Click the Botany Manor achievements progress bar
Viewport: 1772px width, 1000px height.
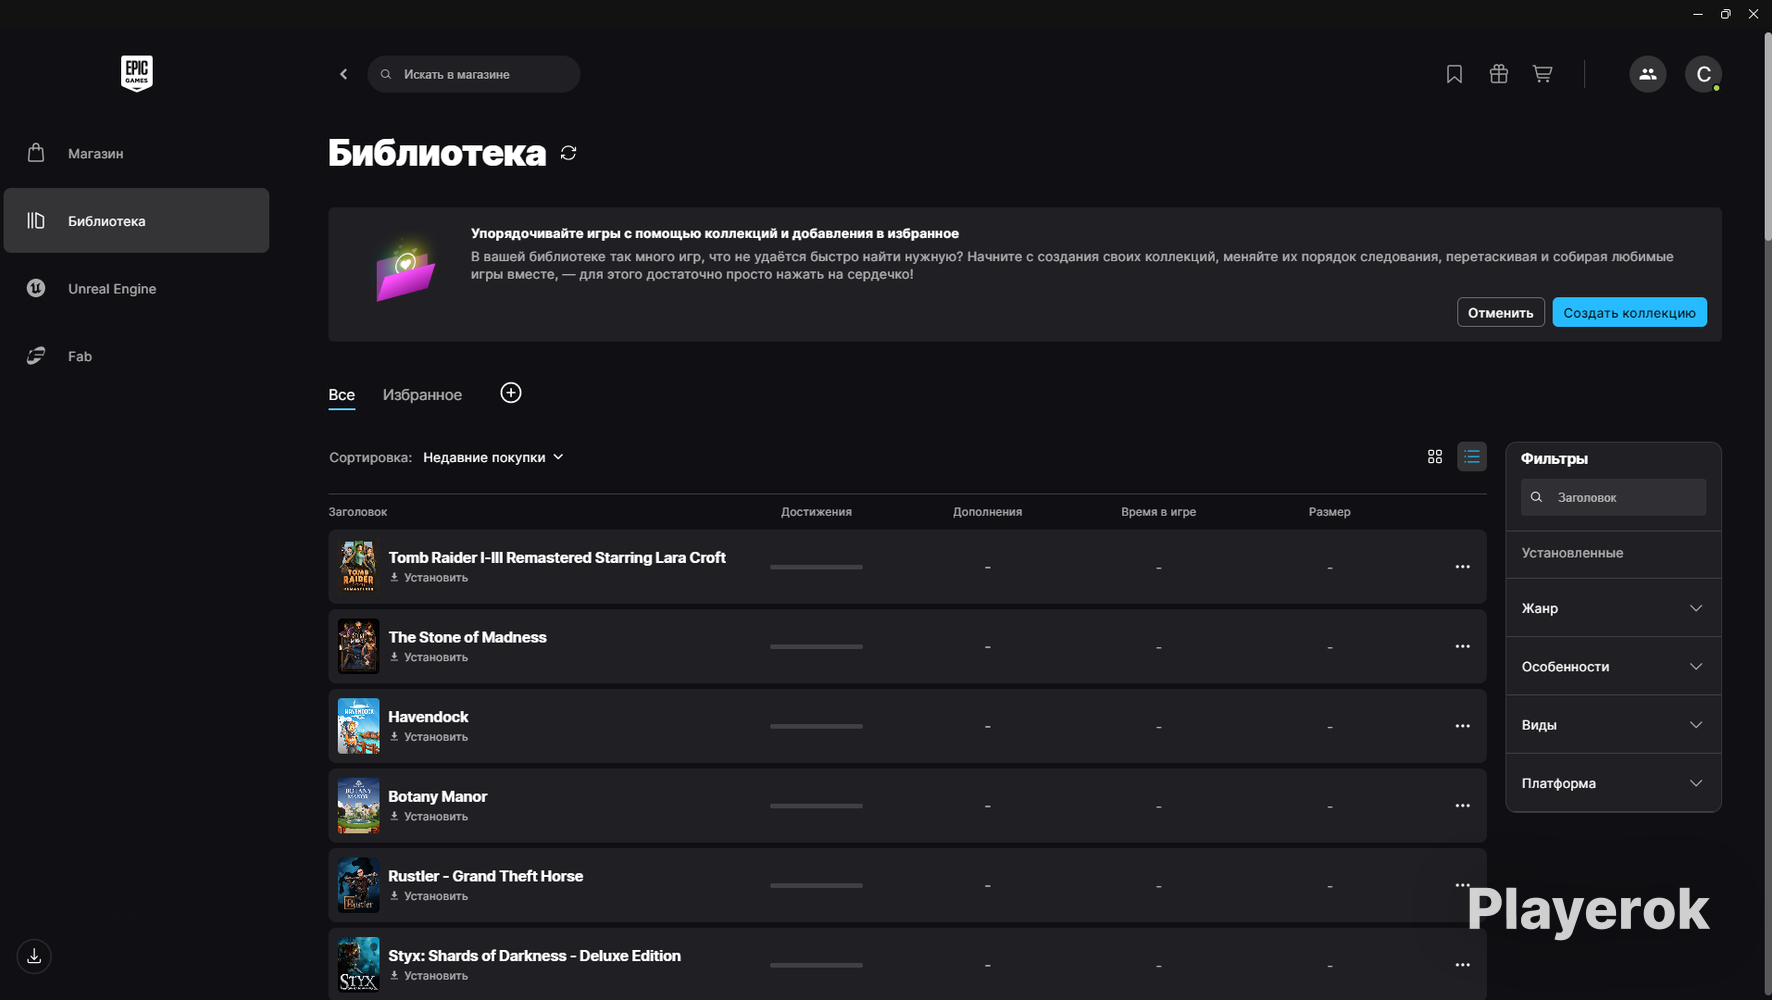[x=816, y=806]
